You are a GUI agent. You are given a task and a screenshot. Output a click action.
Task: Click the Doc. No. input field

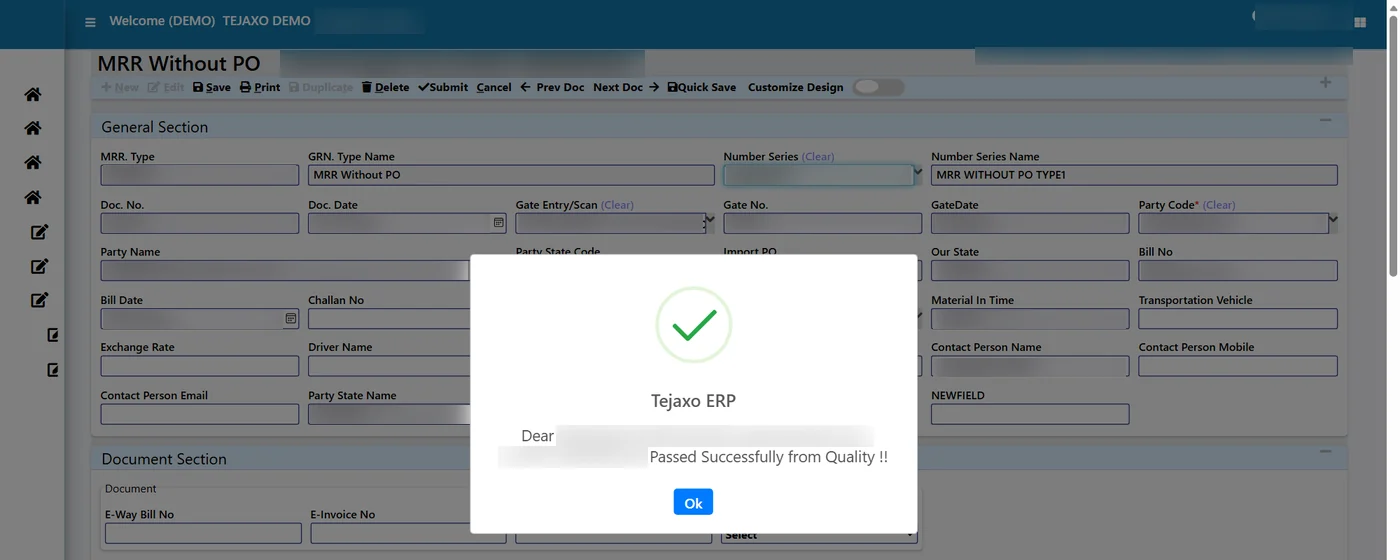[x=200, y=223]
